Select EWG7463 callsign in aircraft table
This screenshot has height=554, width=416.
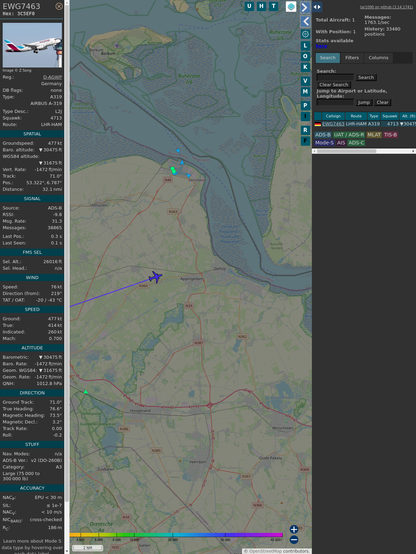[333, 124]
